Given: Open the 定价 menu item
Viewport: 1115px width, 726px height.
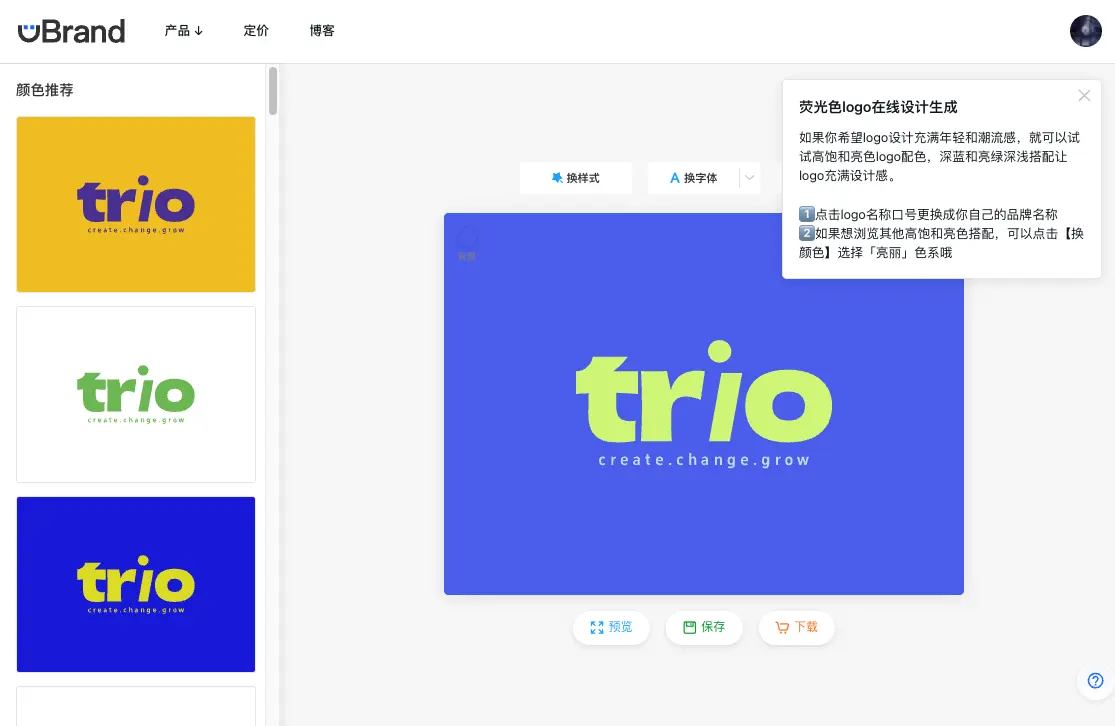Looking at the screenshot, I should pyautogui.click(x=256, y=30).
